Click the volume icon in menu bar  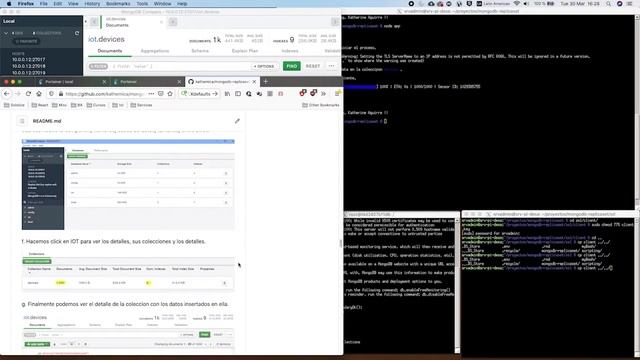[527, 4]
